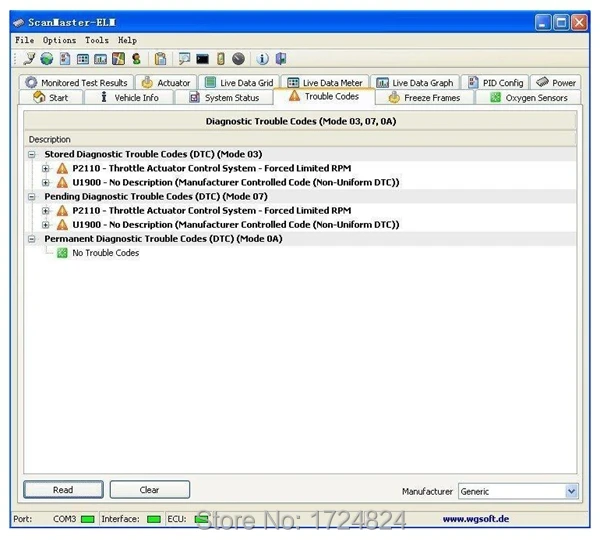
Task: Expand the pending U1900 trouble code
Action: pyautogui.click(x=46, y=225)
